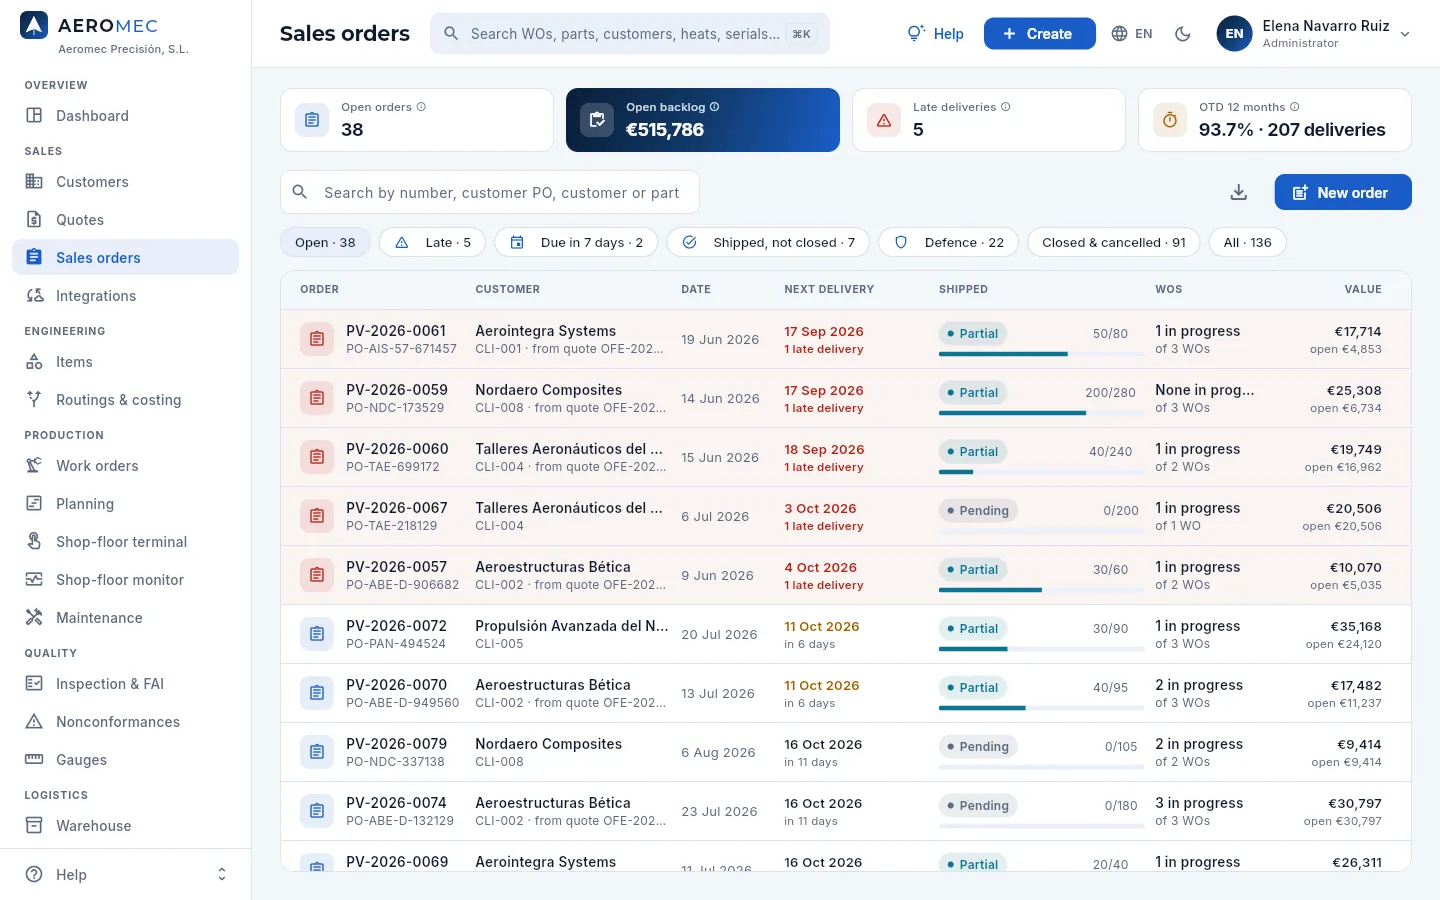
Task: Click the Create button
Action: (1040, 34)
